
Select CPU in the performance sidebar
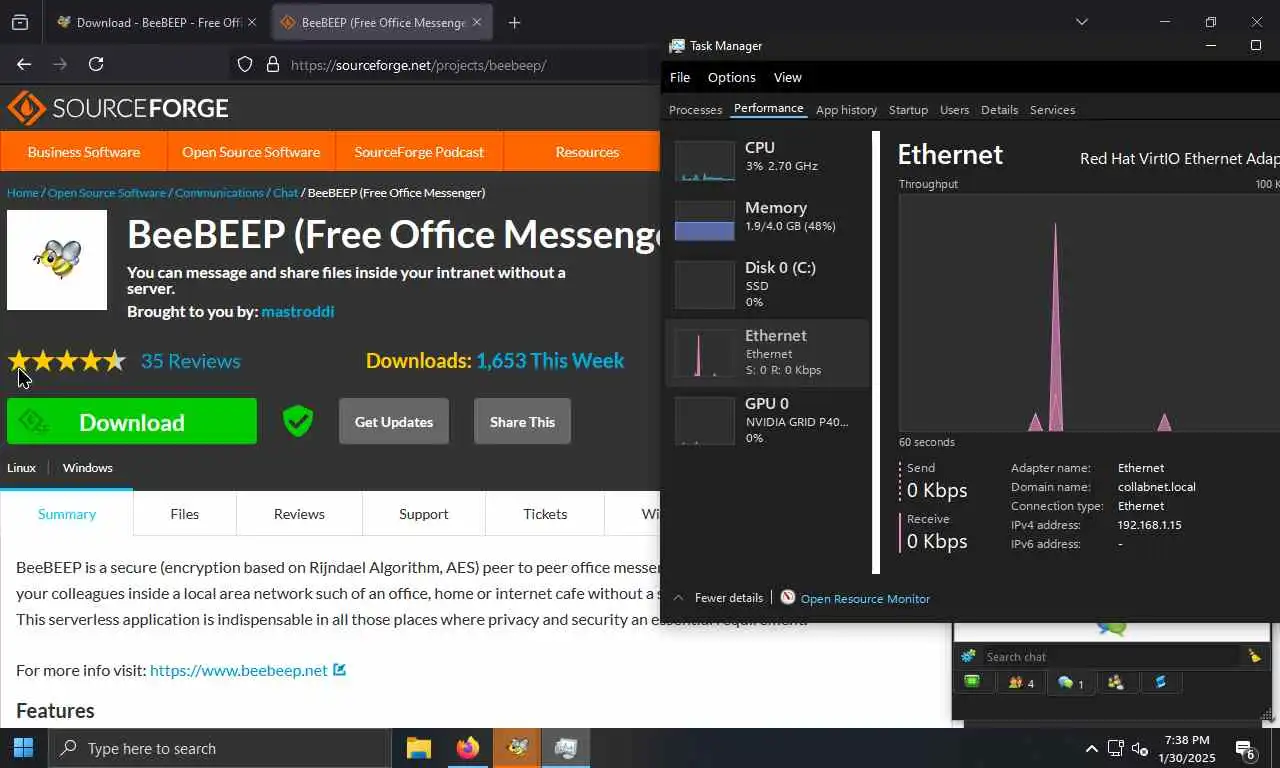(767, 160)
